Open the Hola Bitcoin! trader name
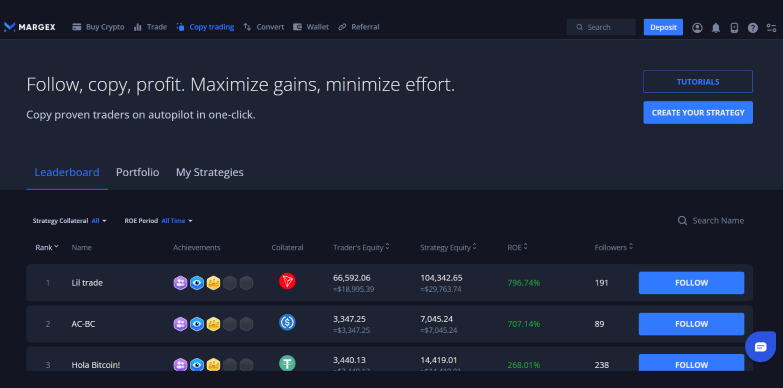The height and width of the screenshot is (388, 783). 95,365
